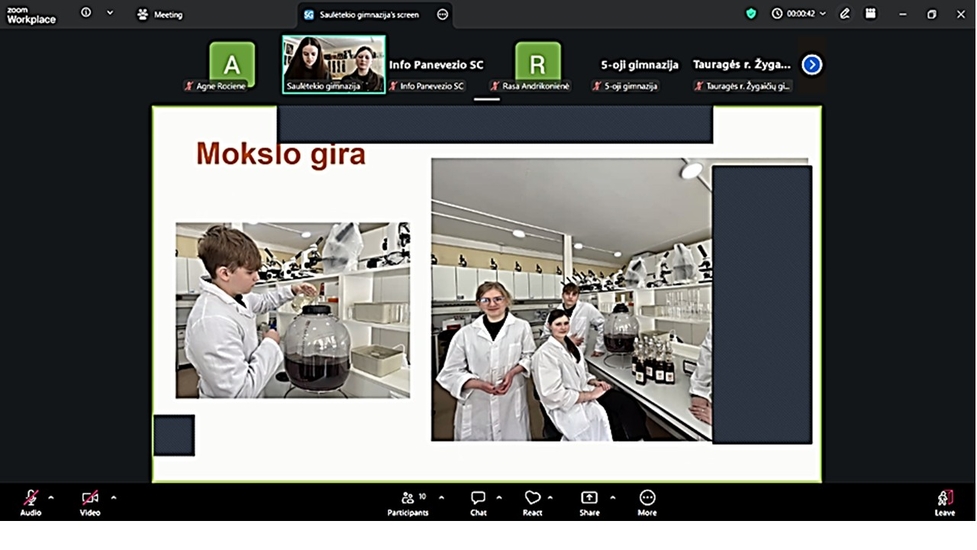The width and height of the screenshot is (977, 550).
Task: Unmute microphone with the Audio button
Action: (31, 499)
